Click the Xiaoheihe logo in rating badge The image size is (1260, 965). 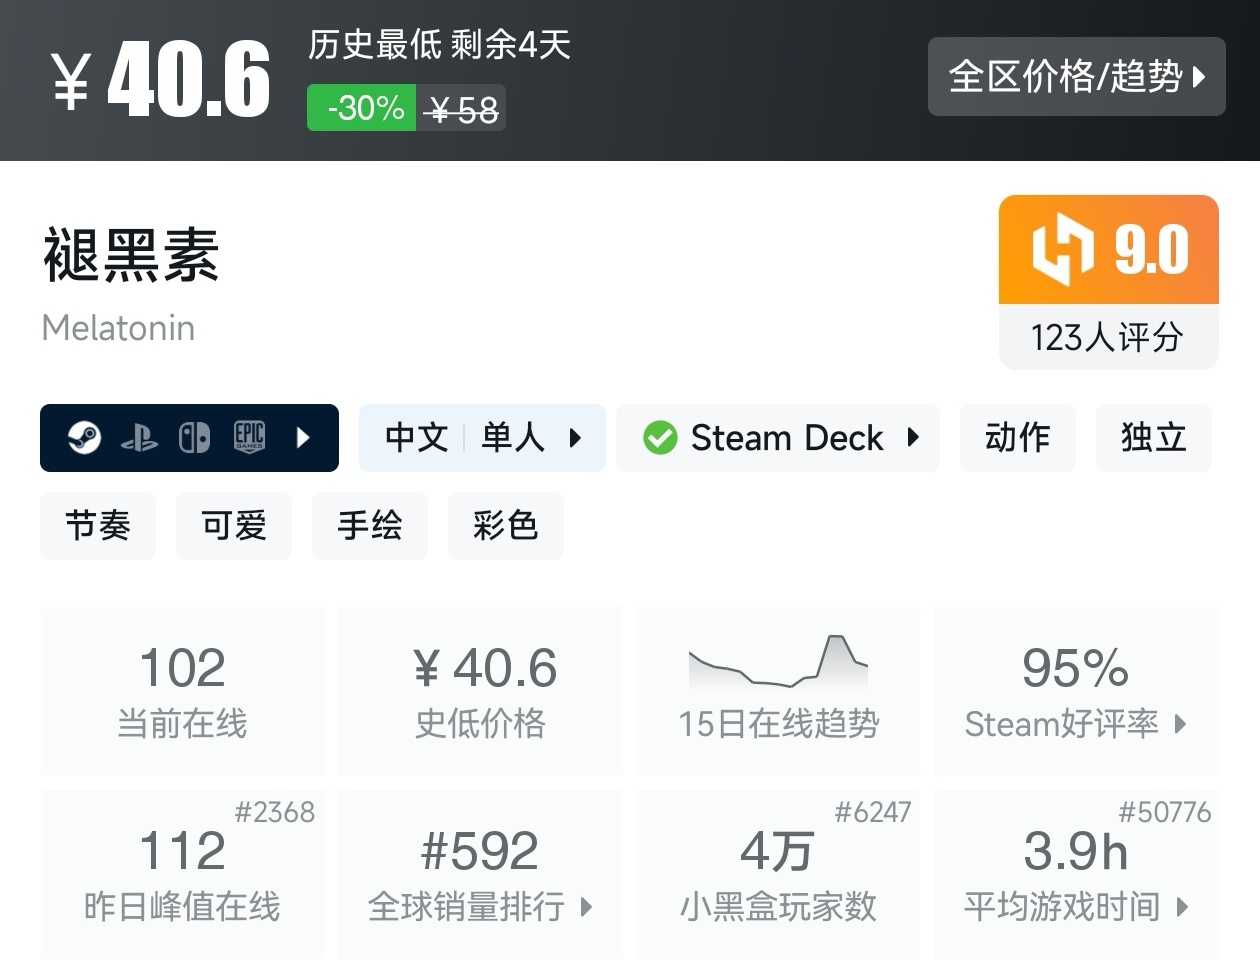click(1062, 249)
